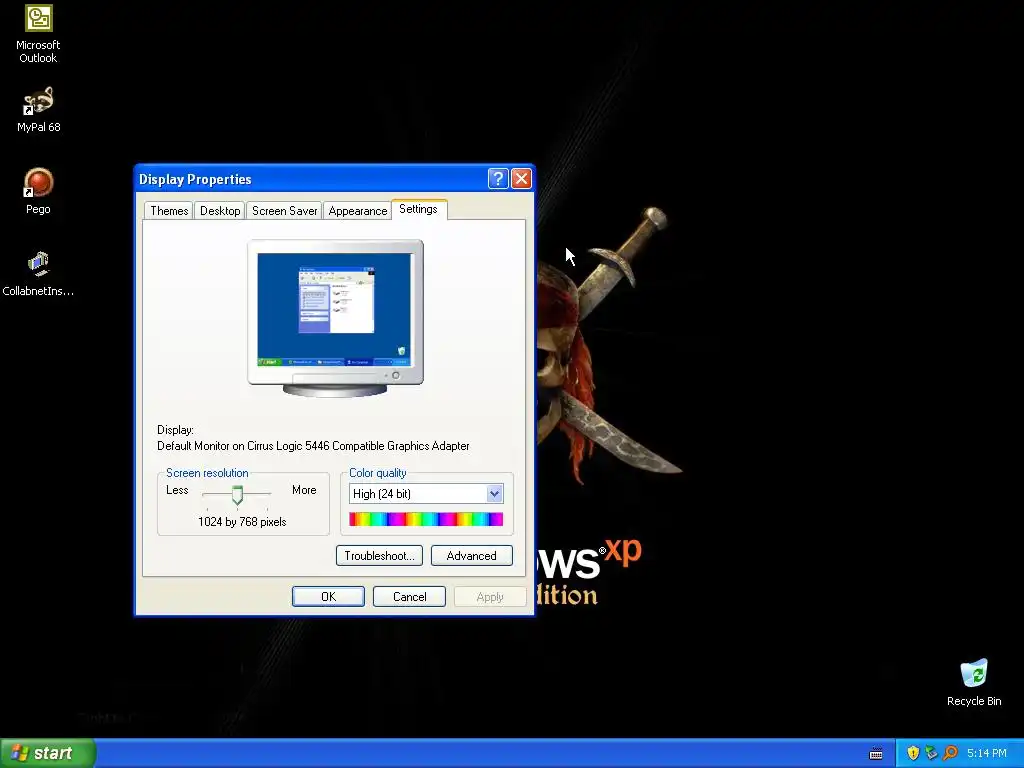Click the monitor preview image

click(335, 318)
